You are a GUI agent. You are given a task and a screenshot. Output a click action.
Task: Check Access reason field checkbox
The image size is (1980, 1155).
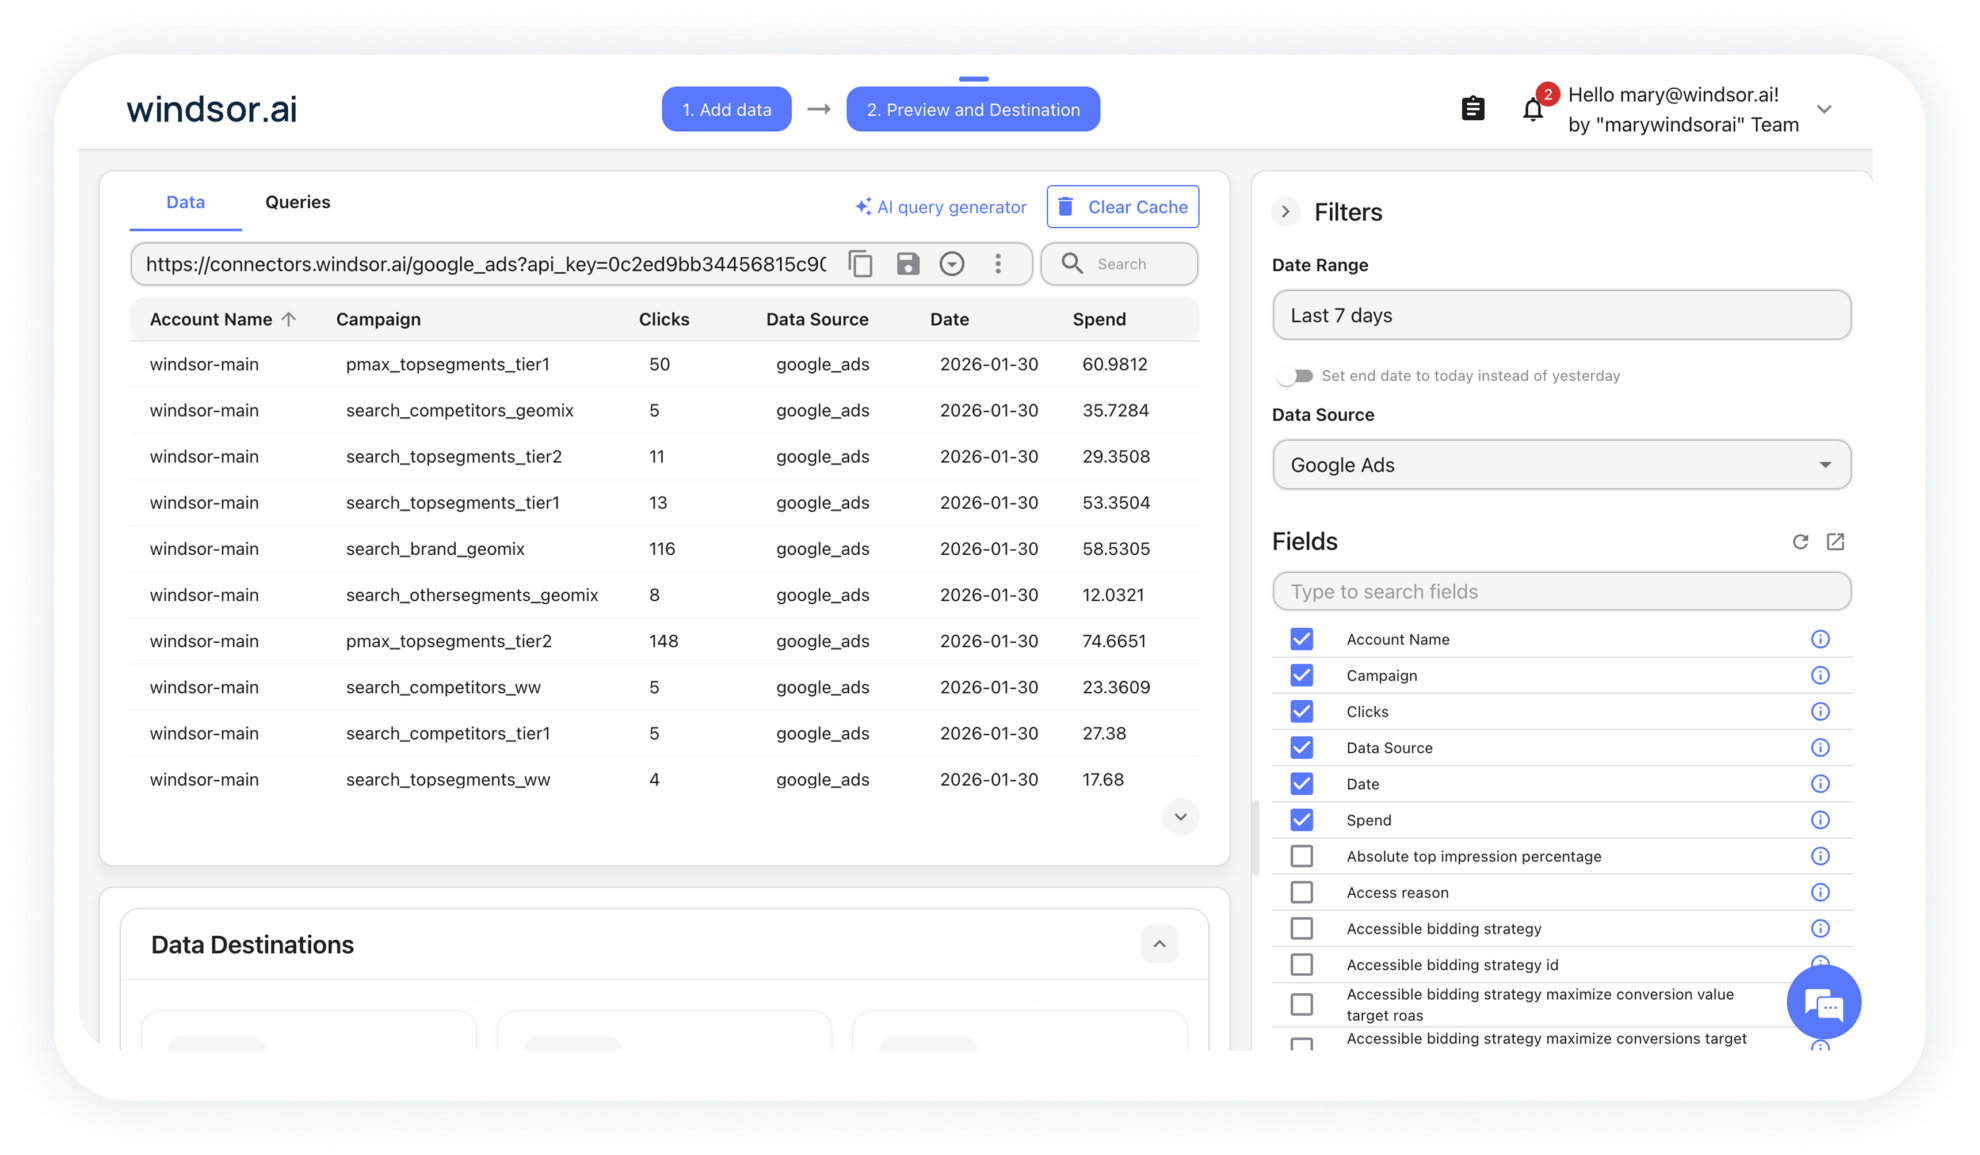pyautogui.click(x=1301, y=892)
